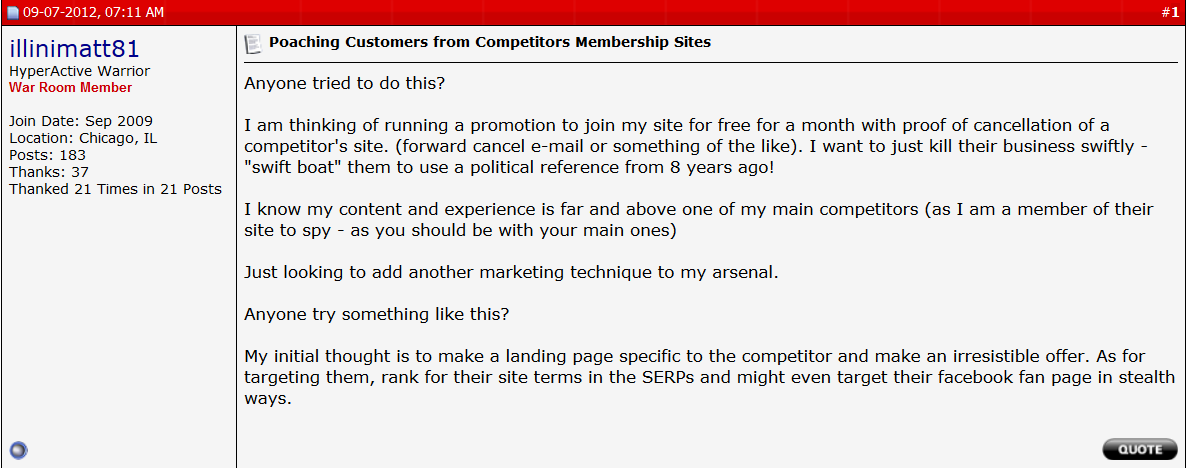Click the 'Anyone try something like this?' line
1187x468 pixels.
376,314
